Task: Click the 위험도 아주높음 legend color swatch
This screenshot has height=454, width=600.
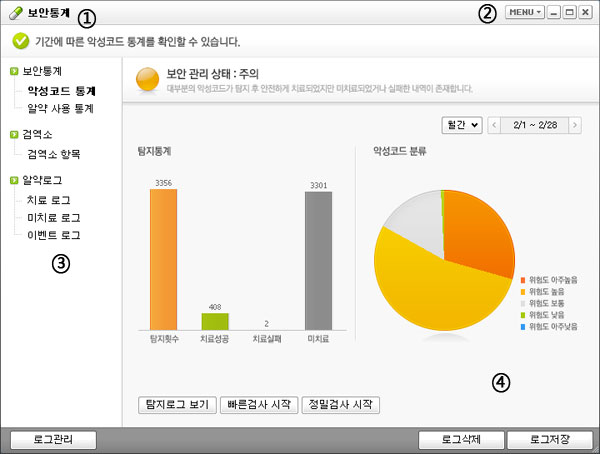Action: tap(523, 279)
